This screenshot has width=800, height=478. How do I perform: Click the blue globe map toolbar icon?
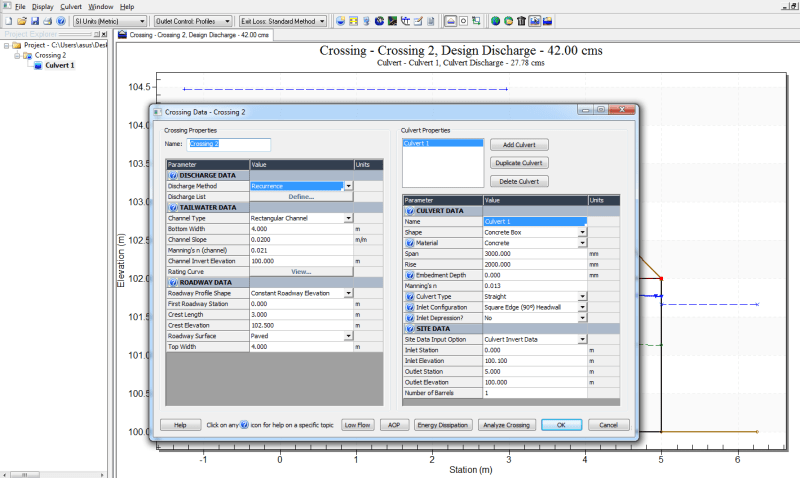495,21
